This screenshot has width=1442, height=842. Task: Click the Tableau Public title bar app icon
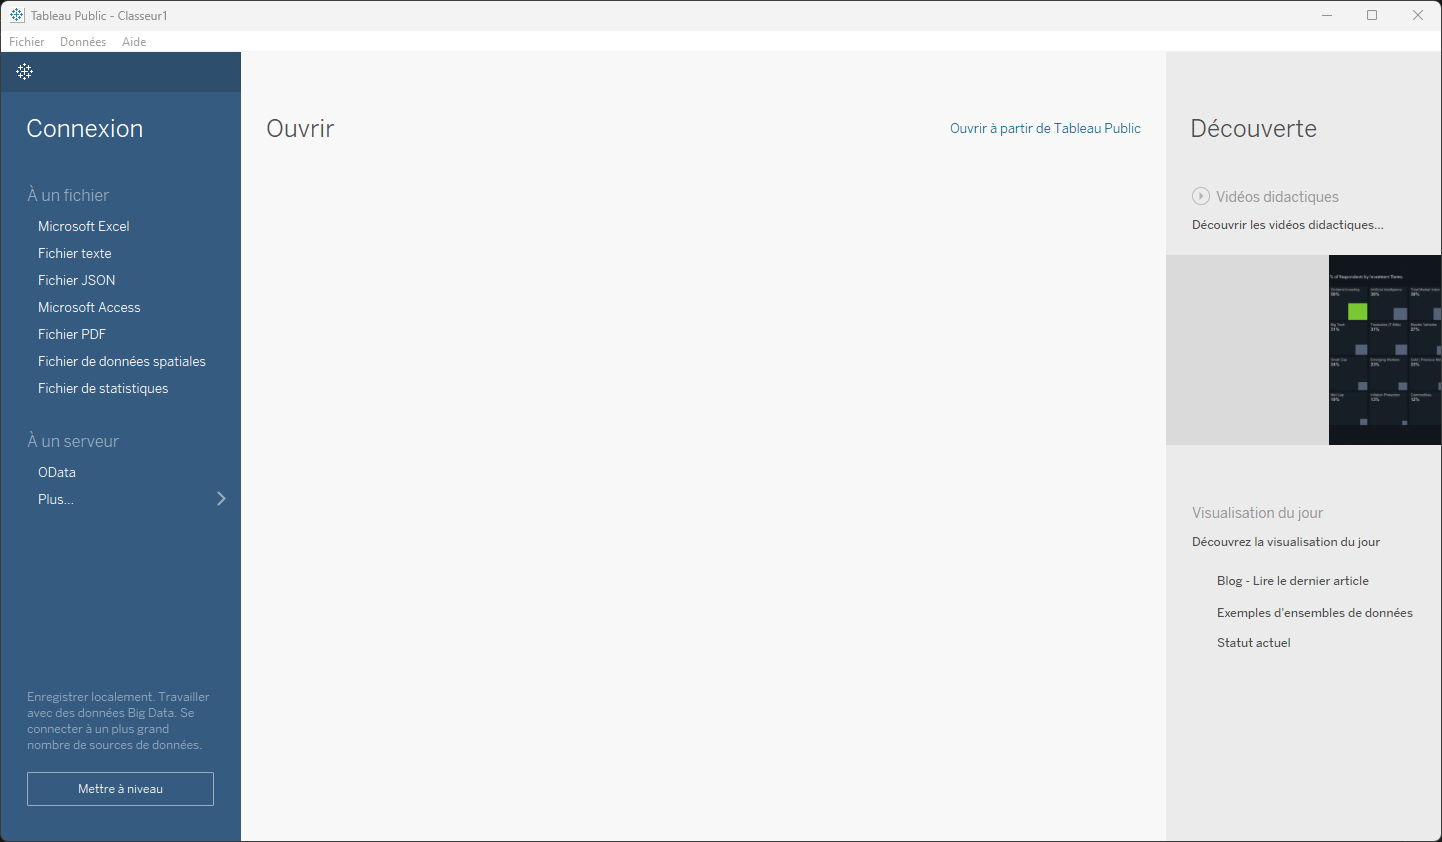pyautogui.click(x=17, y=15)
